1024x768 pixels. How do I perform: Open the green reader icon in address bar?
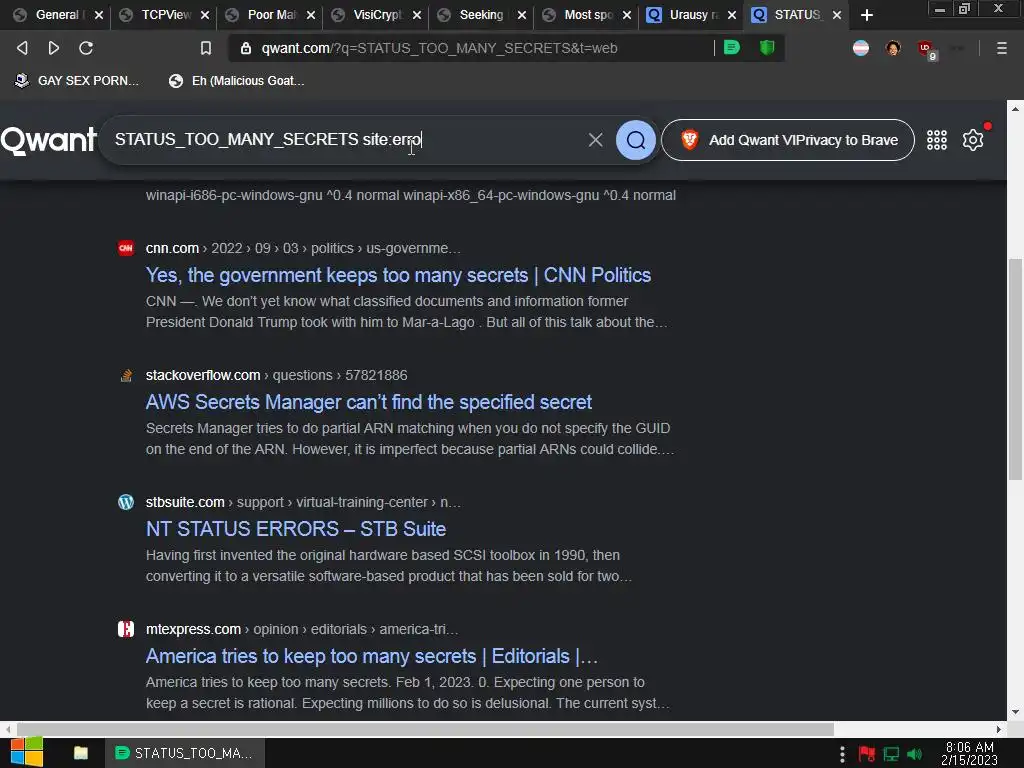(732, 48)
